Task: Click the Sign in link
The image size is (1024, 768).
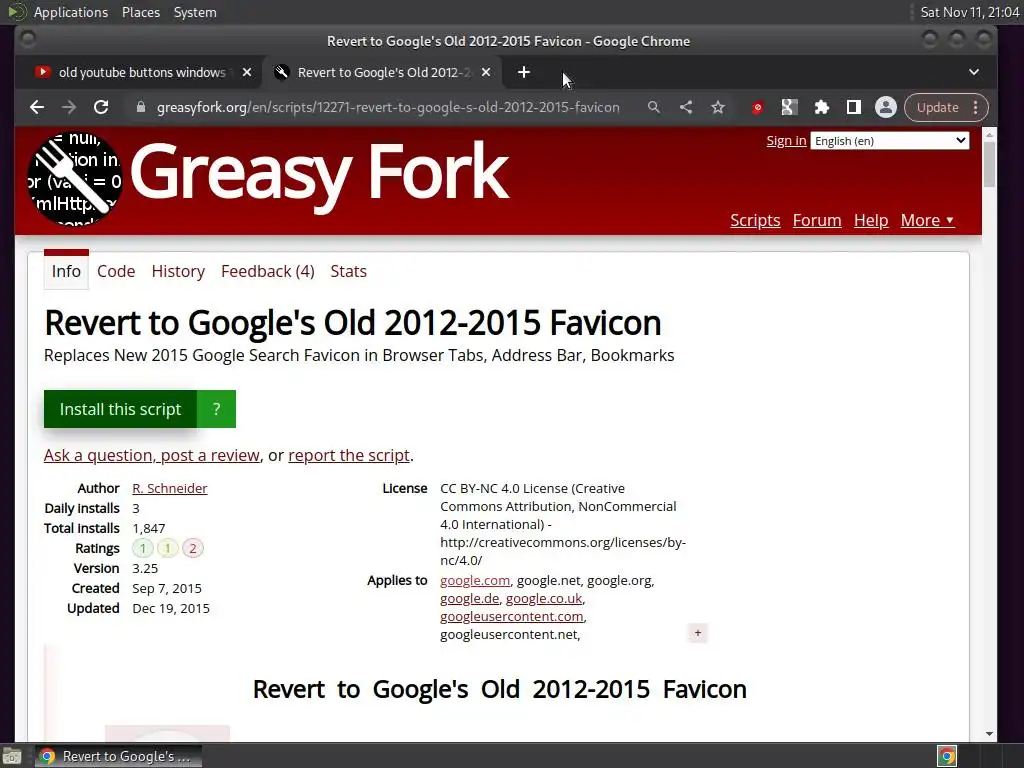Action: [x=786, y=140]
